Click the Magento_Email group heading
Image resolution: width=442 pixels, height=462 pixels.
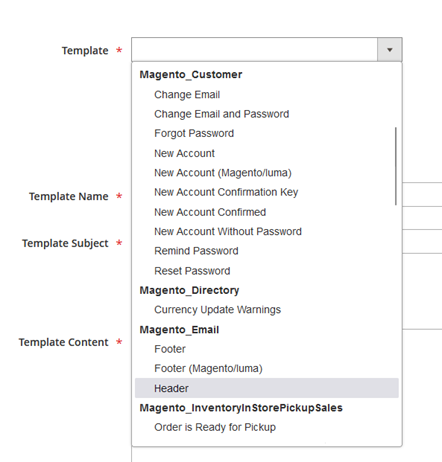[179, 330]
